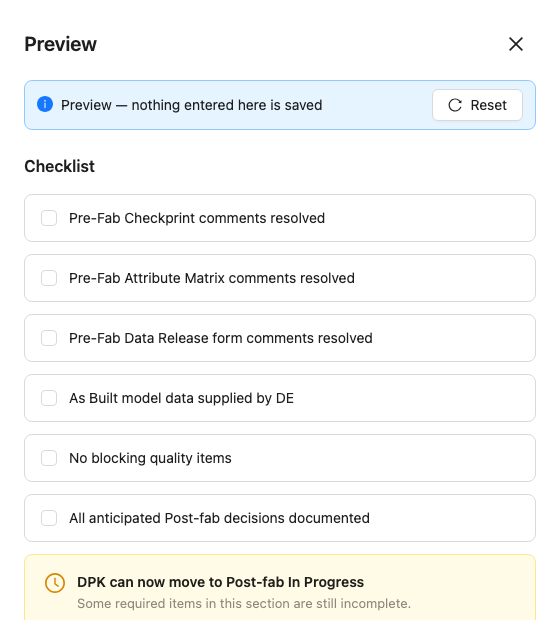Click the All anticipated Post-fab decisions label

[x=219, y=518]
